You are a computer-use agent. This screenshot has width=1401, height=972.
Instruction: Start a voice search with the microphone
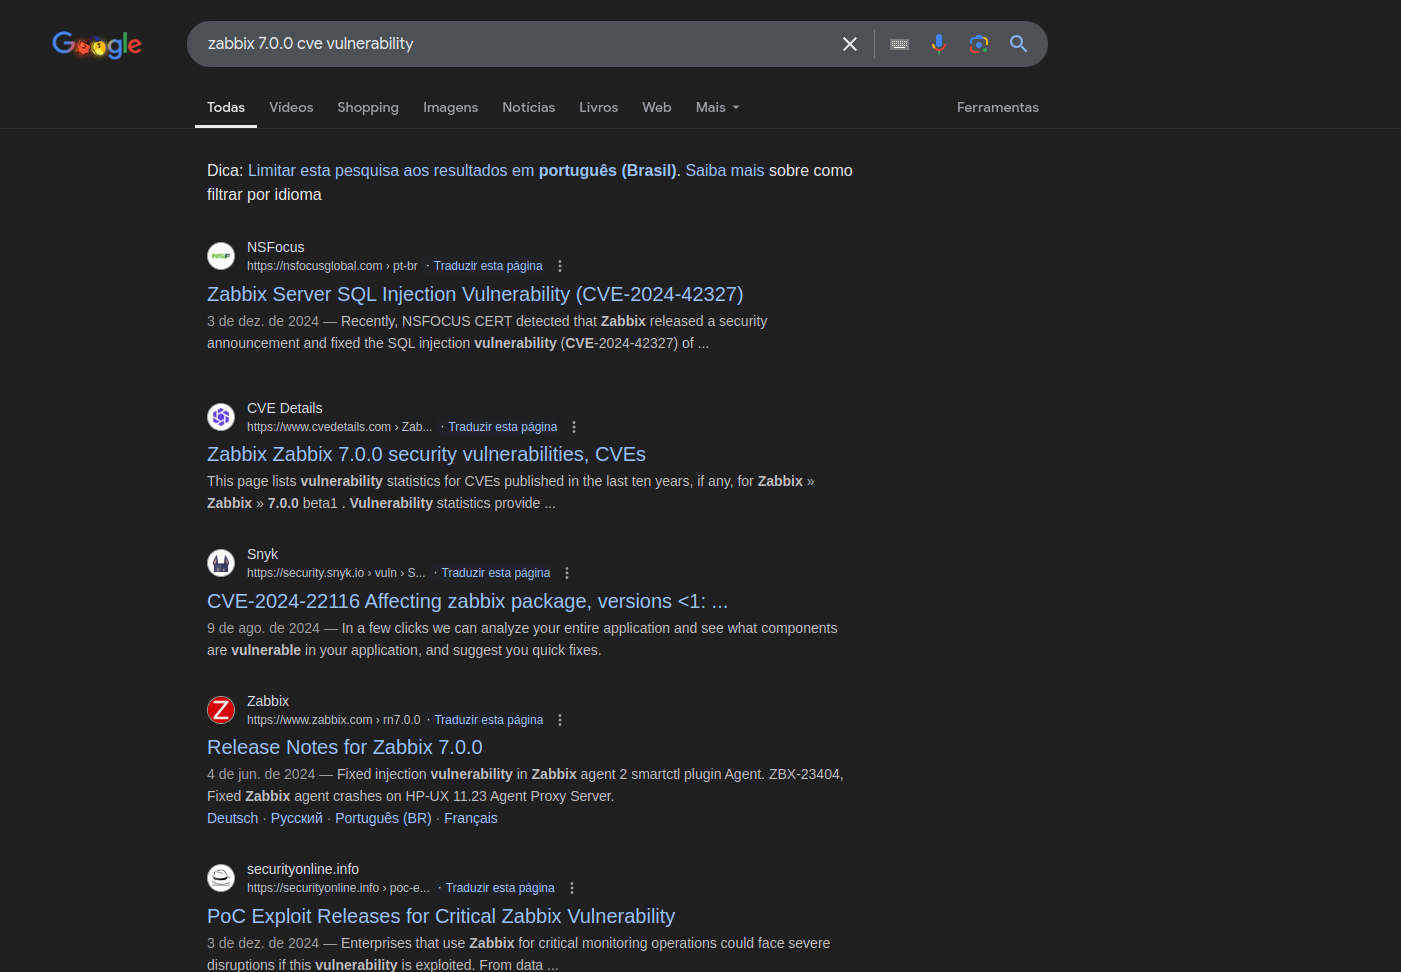(x=938, y=44)
